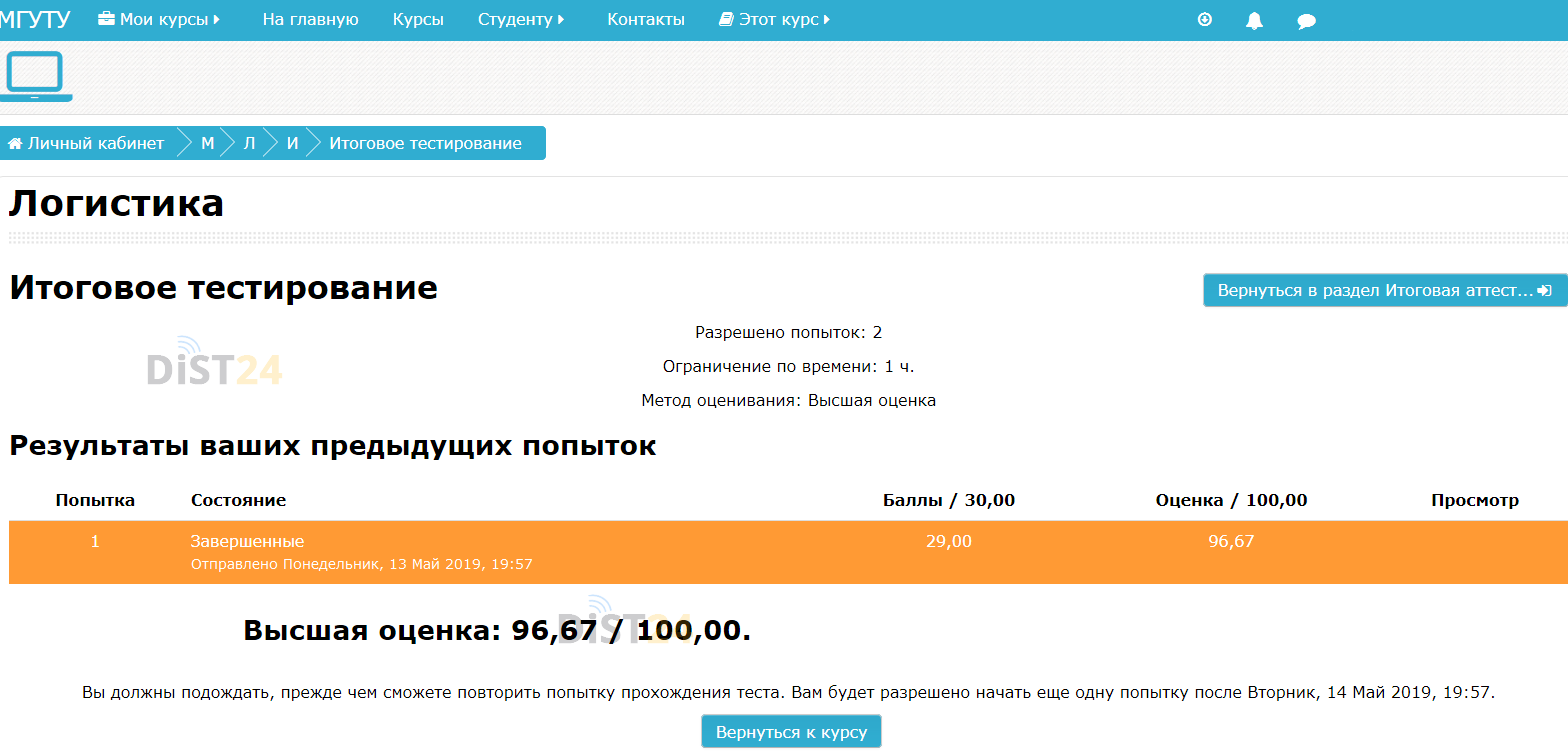This screenshot has width=1568, height=756.
Task: Click the laptop logo icon
Action: click(36, 76)
